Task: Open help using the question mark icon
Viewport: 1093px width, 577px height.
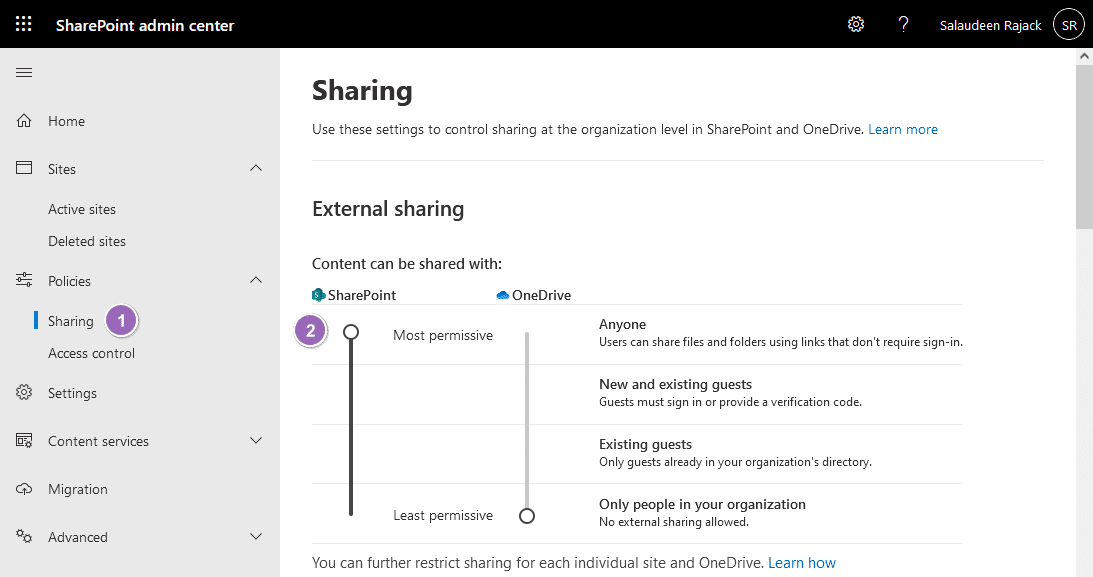Action: (903, 23)
